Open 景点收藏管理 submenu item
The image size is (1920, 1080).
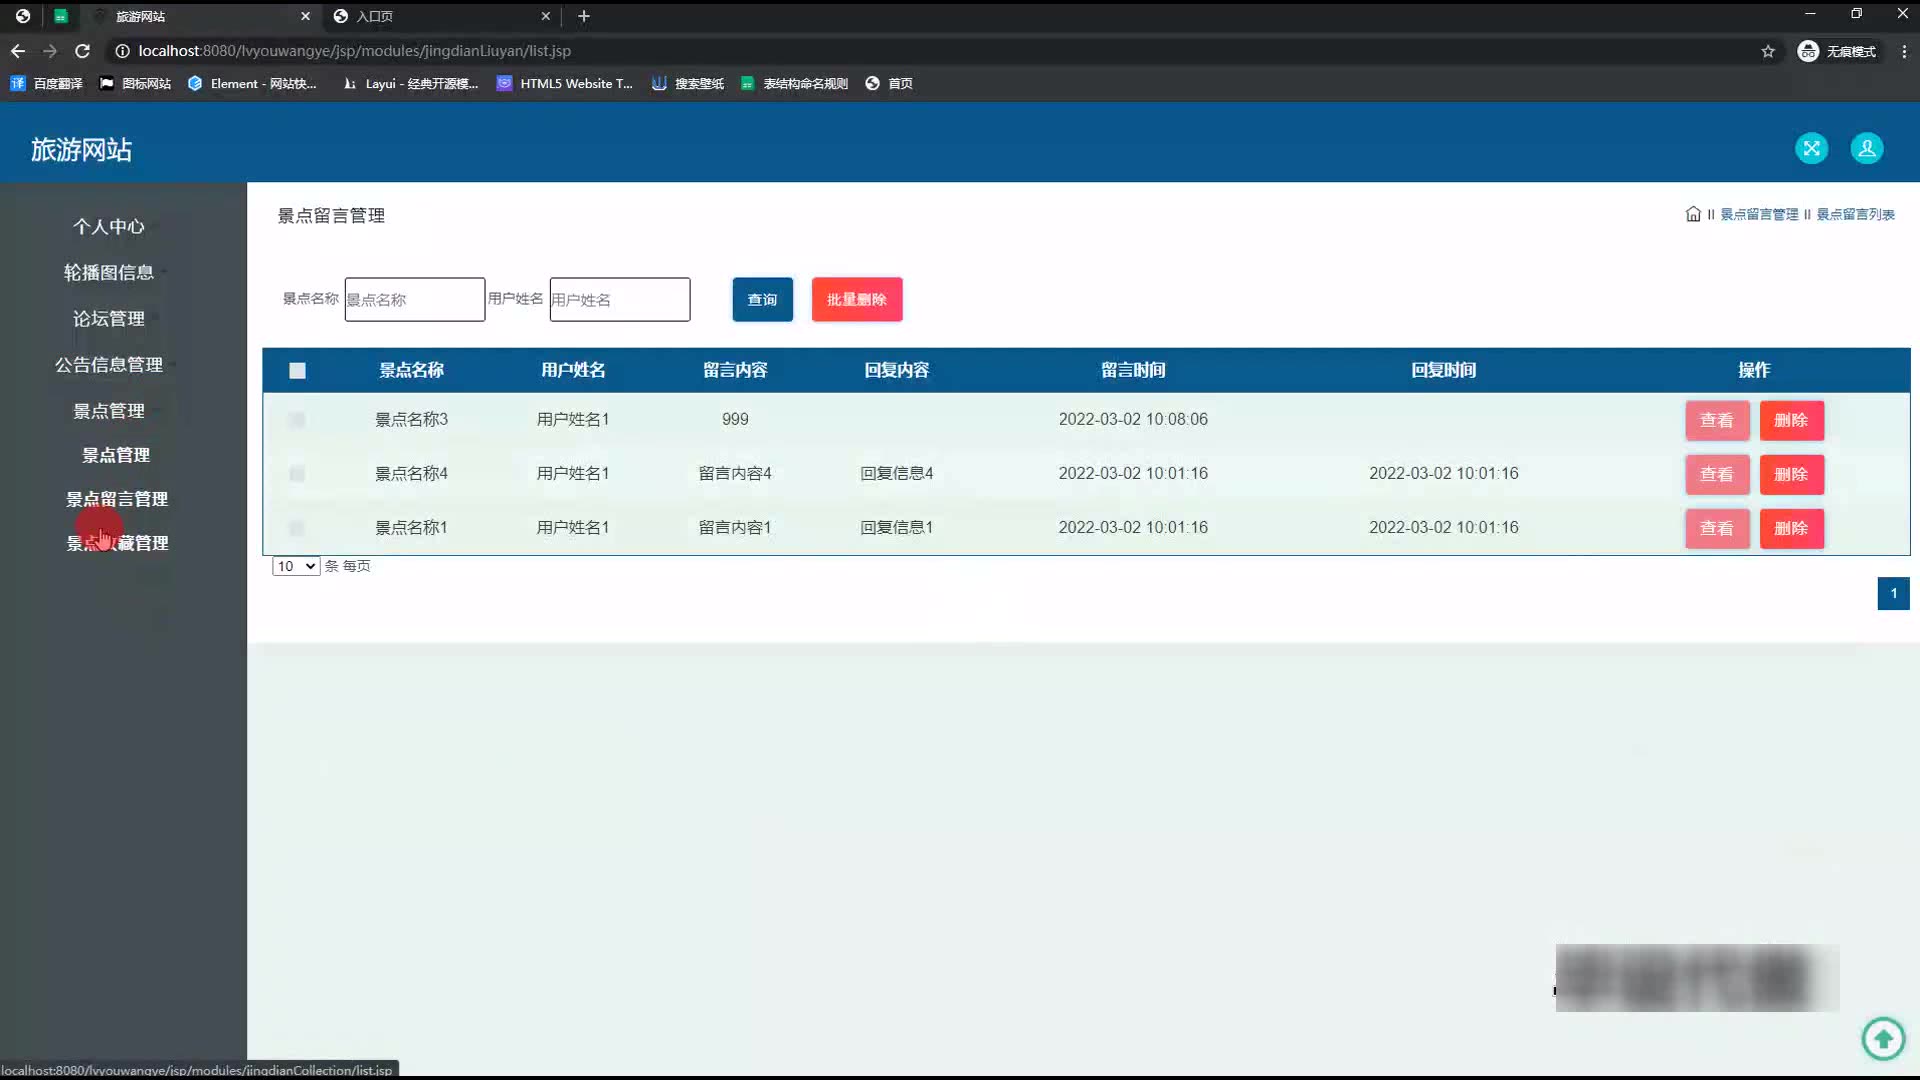pyautogui.click(x=117, y=543)
